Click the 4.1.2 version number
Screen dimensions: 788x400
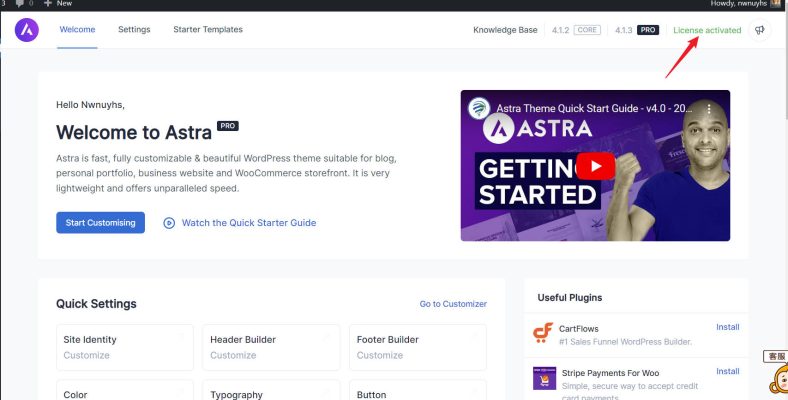pos(560,30)
